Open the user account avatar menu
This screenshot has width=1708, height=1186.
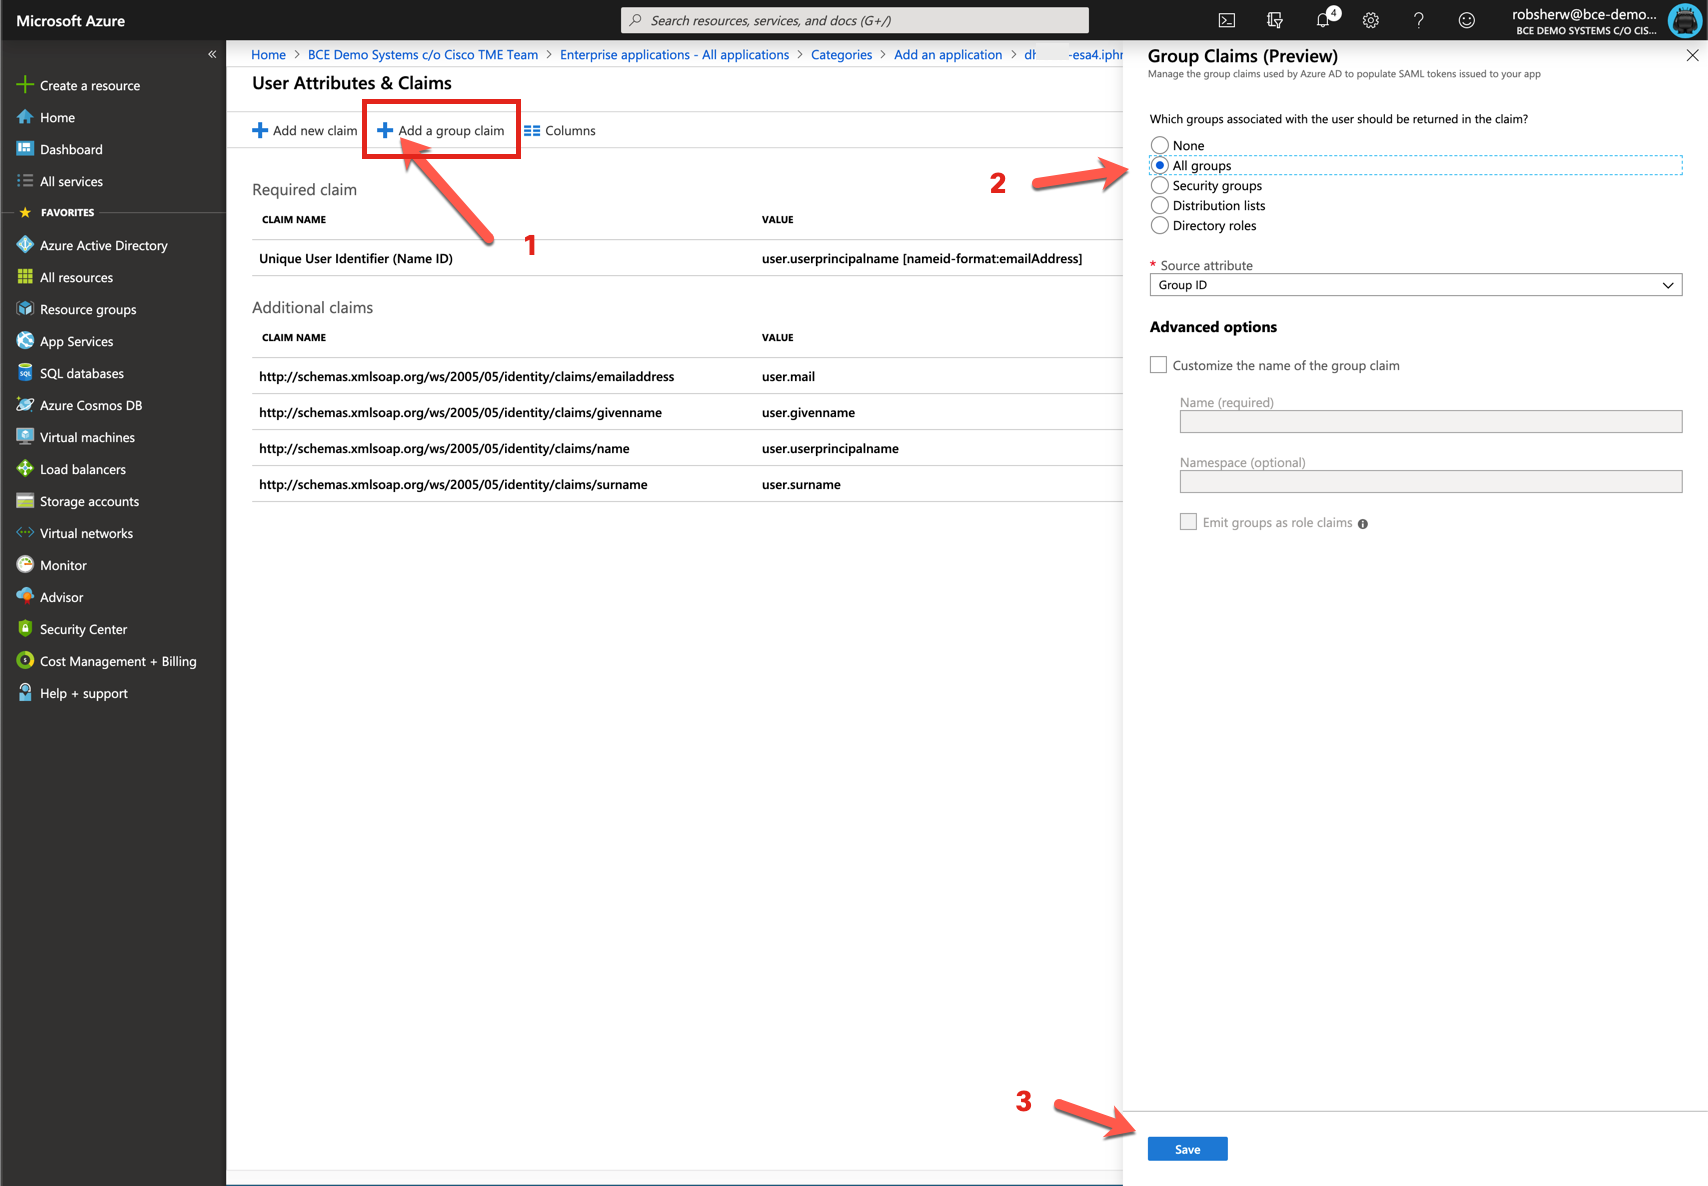click(x=1685, y=20)
